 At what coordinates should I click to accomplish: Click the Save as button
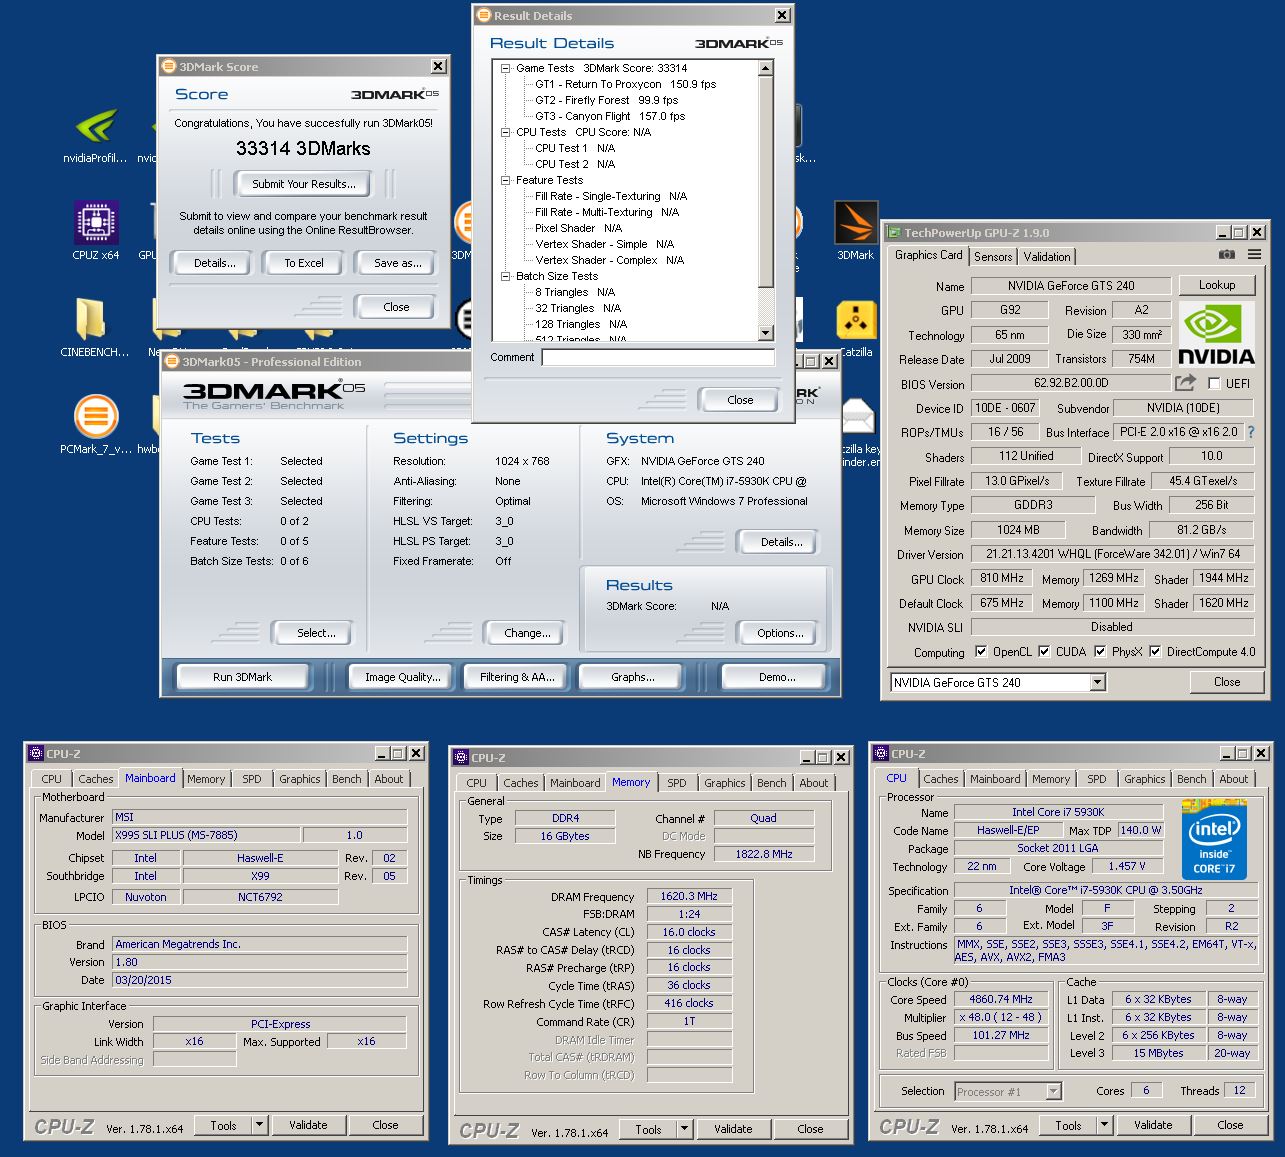tap(397, 263)
